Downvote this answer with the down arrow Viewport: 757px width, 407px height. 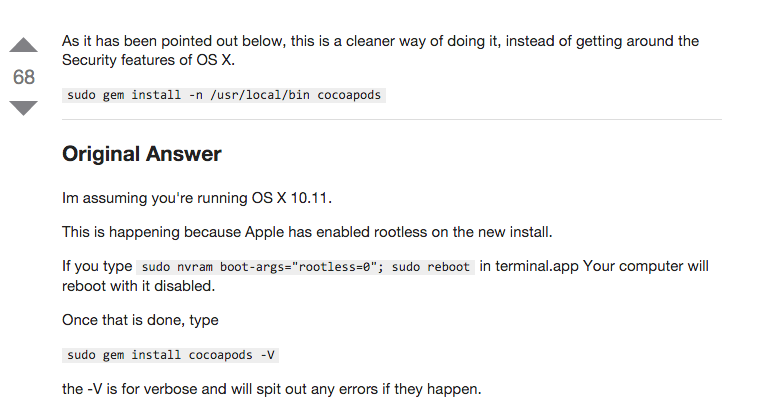click(23, 107)
